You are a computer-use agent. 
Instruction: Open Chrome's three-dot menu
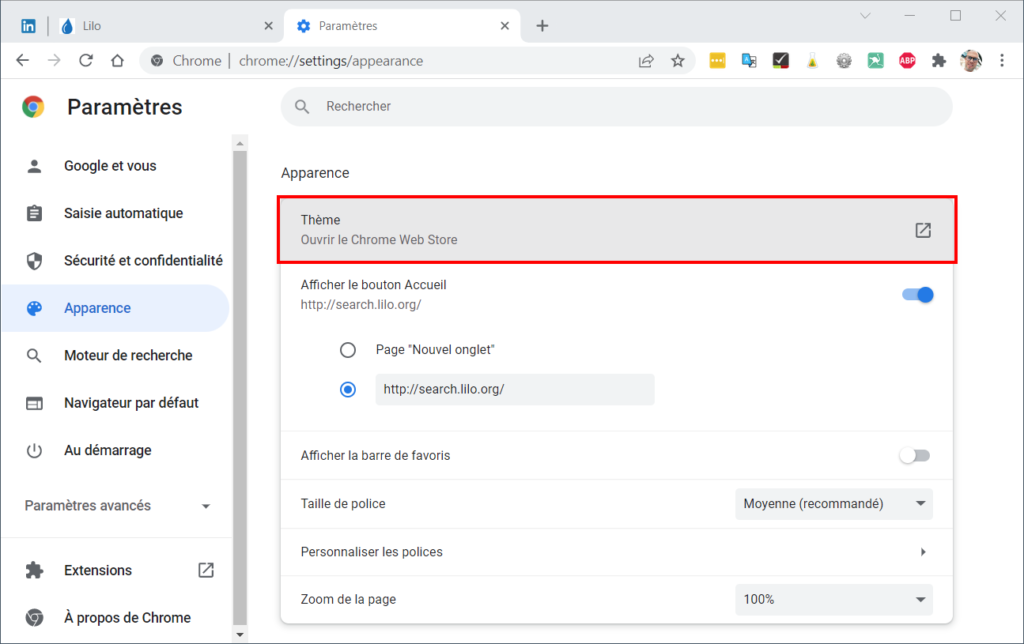coord(1002,61)
